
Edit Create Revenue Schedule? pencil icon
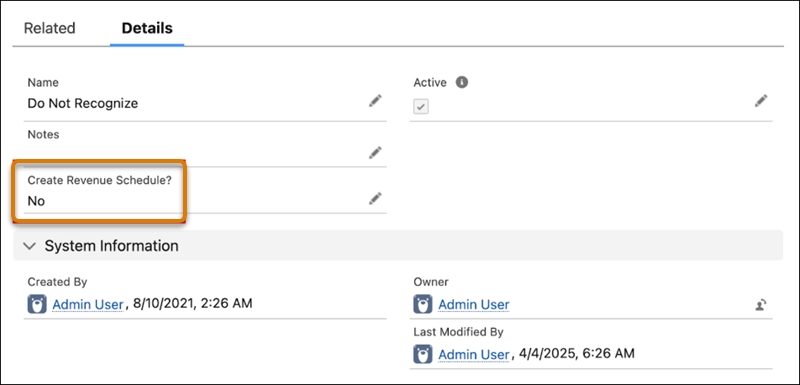(375, 198)
